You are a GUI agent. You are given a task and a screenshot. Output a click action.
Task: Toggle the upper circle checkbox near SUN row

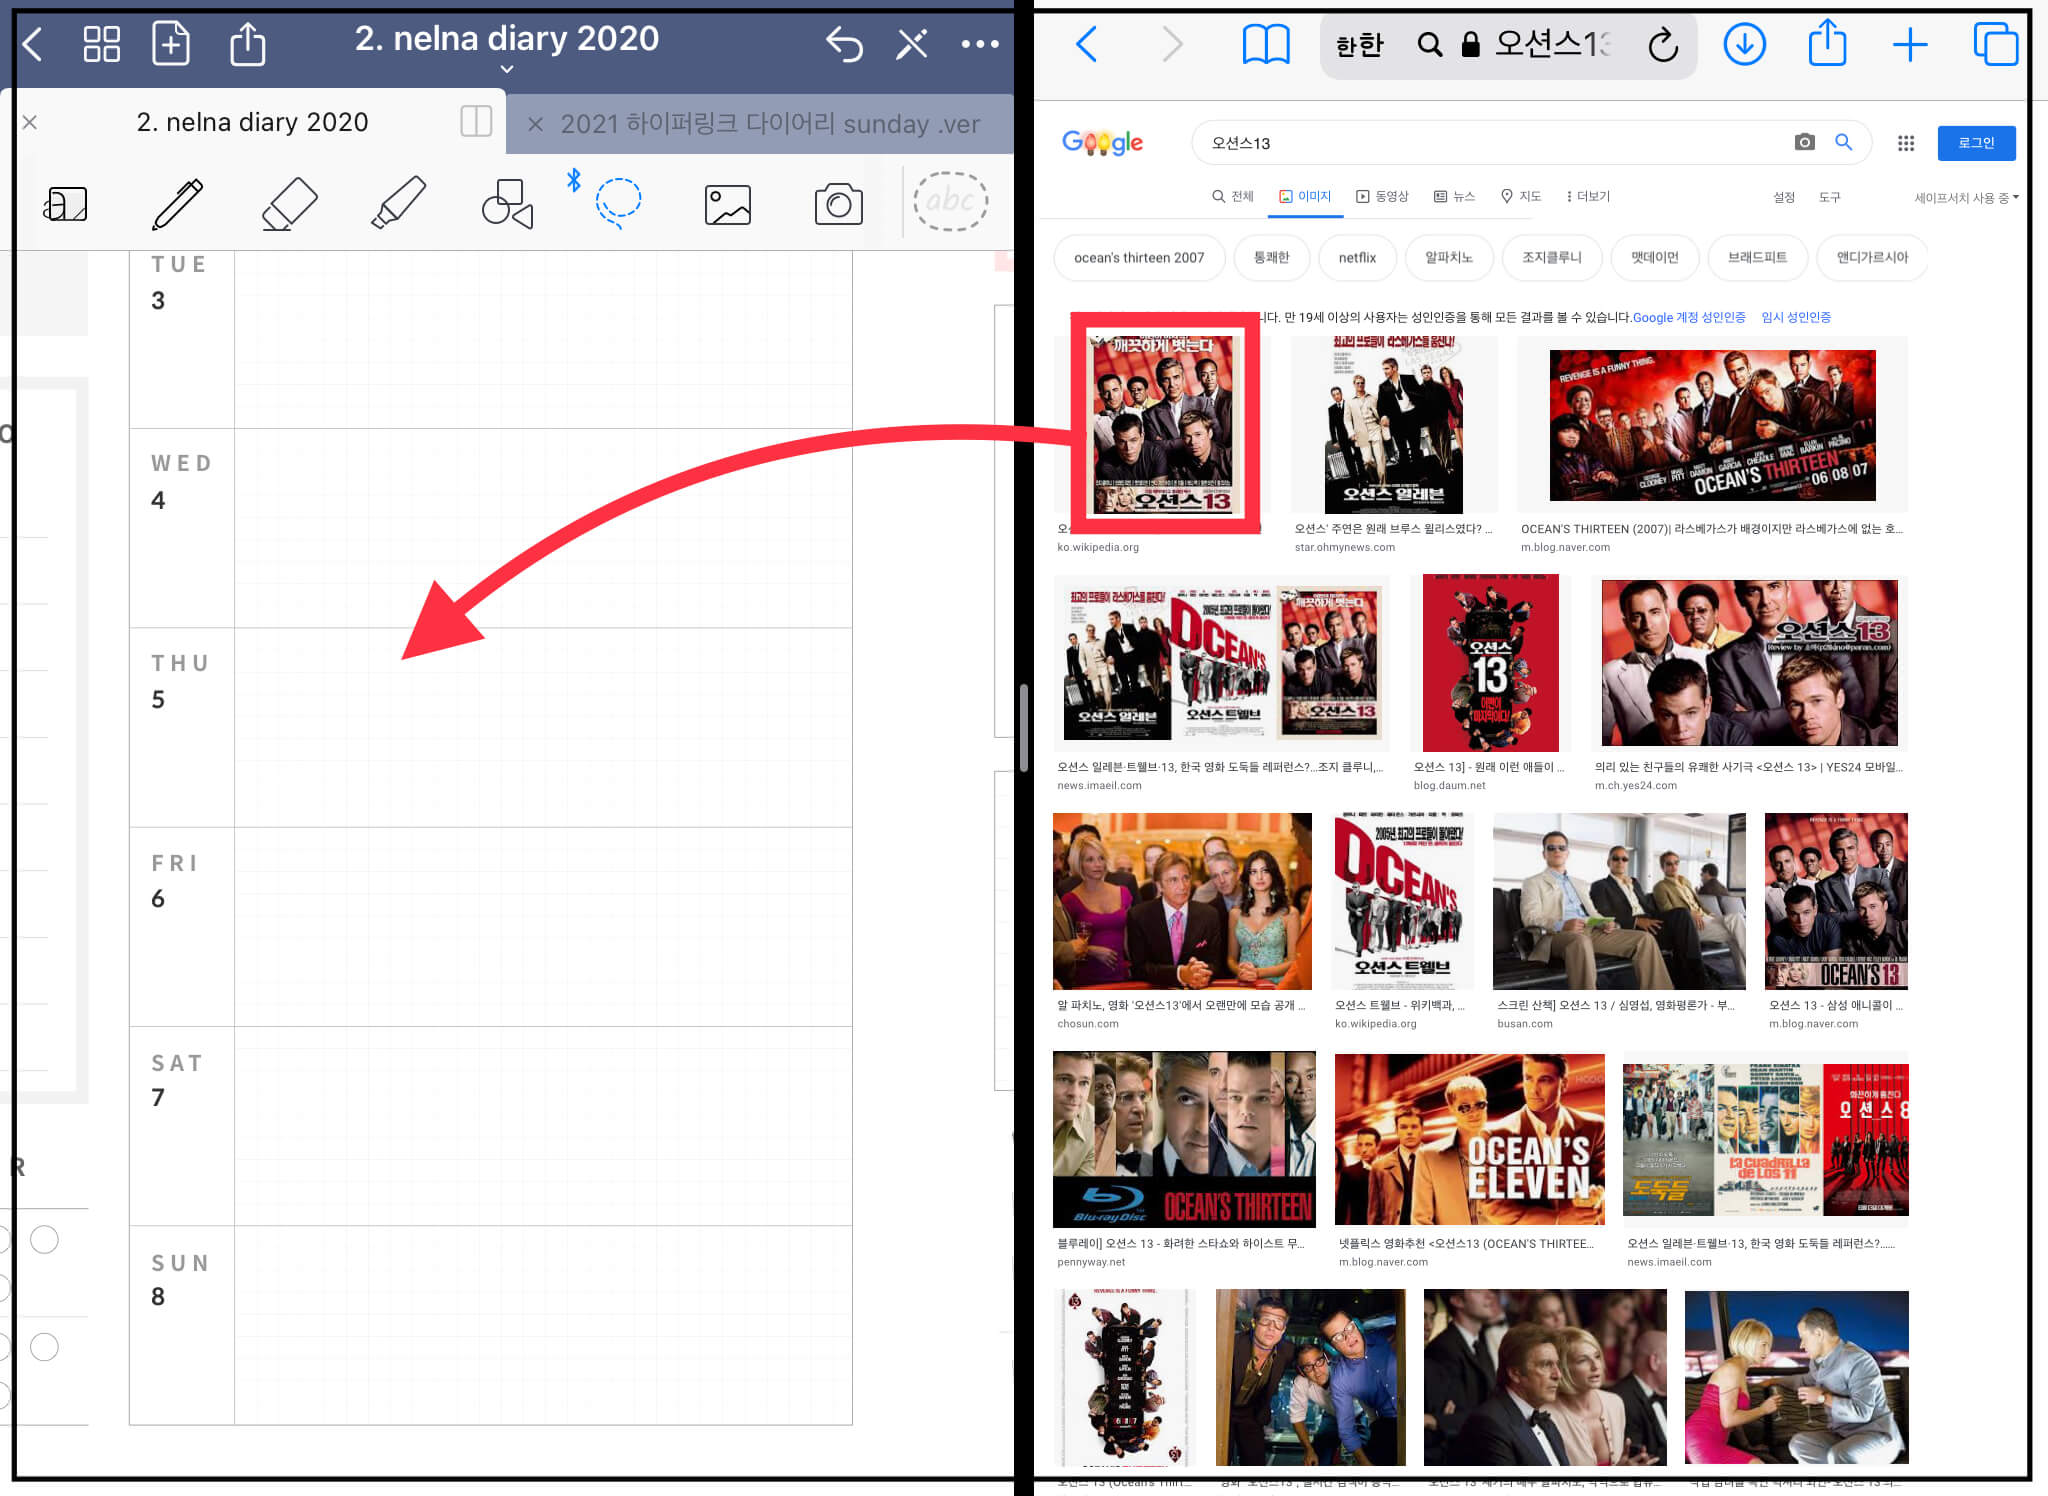click(x=44, y=1240)
